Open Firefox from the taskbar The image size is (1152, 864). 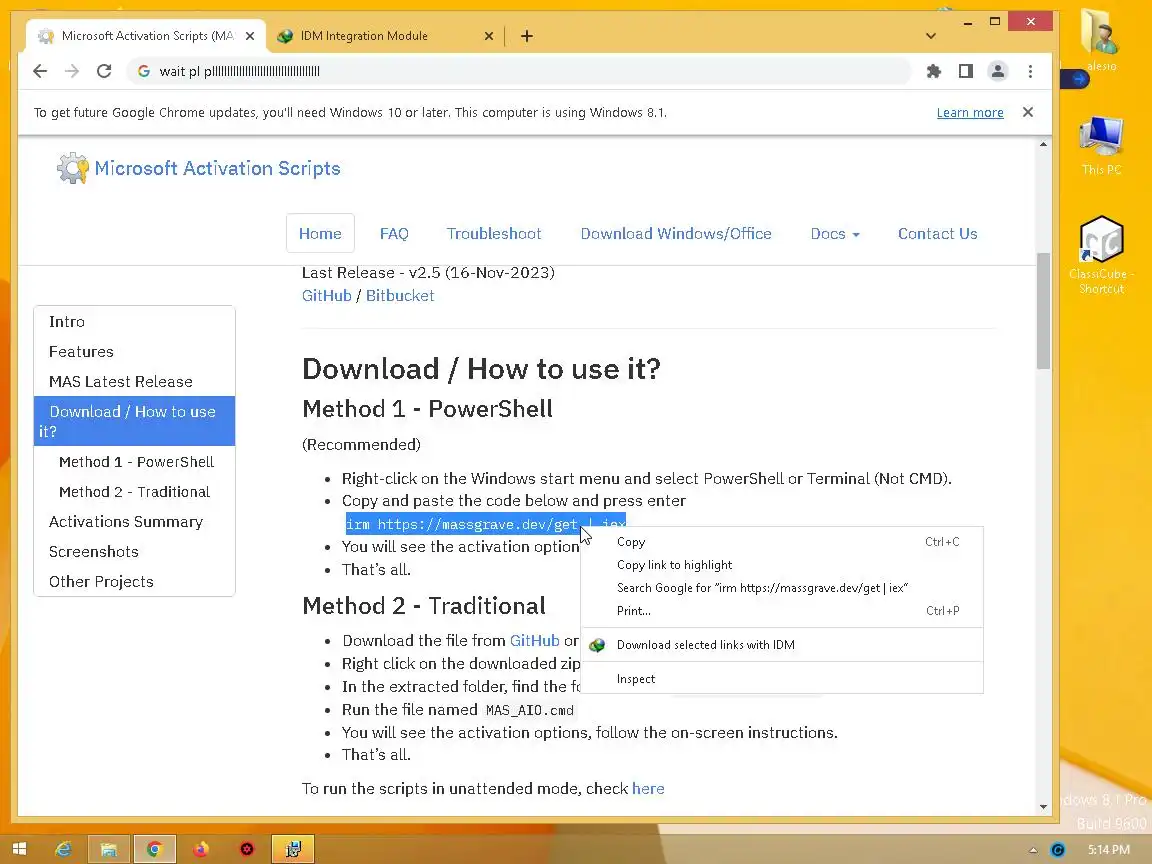click(x=201, y=849)
